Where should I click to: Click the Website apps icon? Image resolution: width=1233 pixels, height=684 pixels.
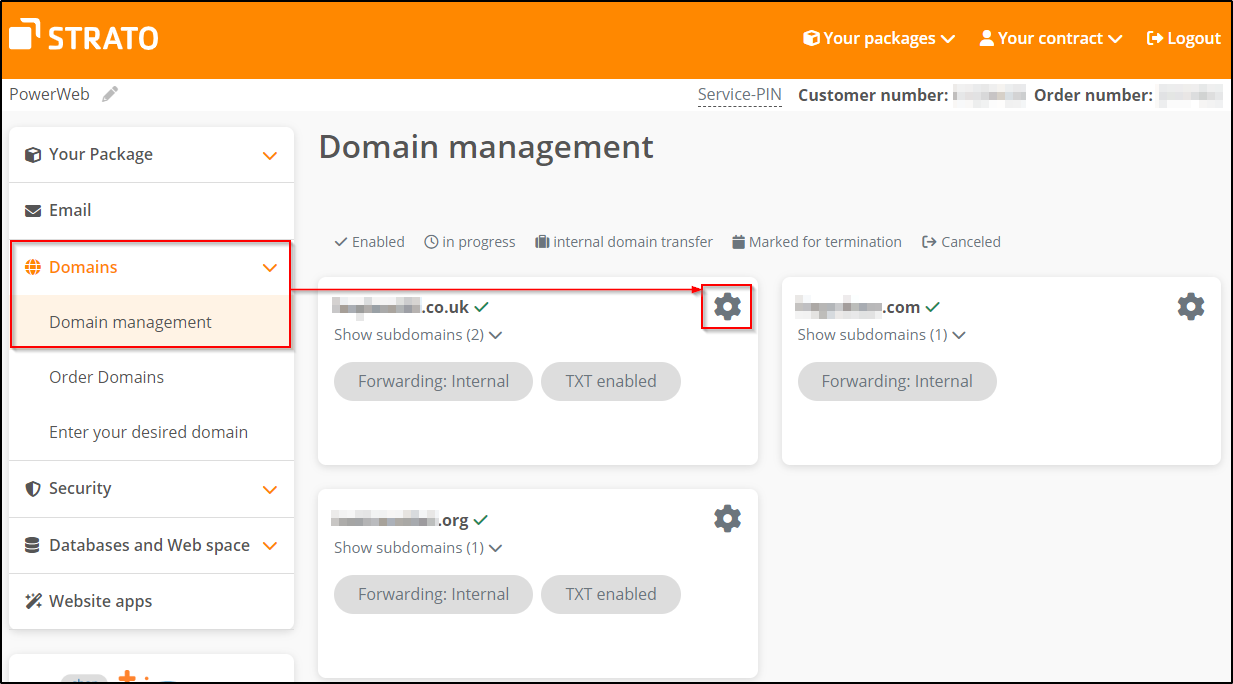pyautogui.click(x=35, y=601)
